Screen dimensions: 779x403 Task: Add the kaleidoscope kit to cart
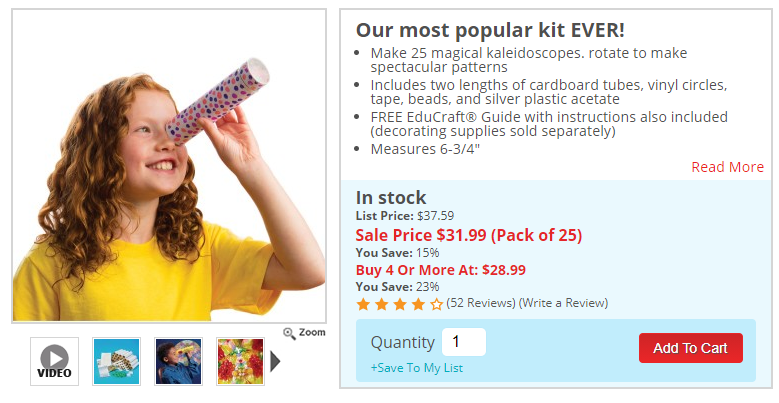691,348
